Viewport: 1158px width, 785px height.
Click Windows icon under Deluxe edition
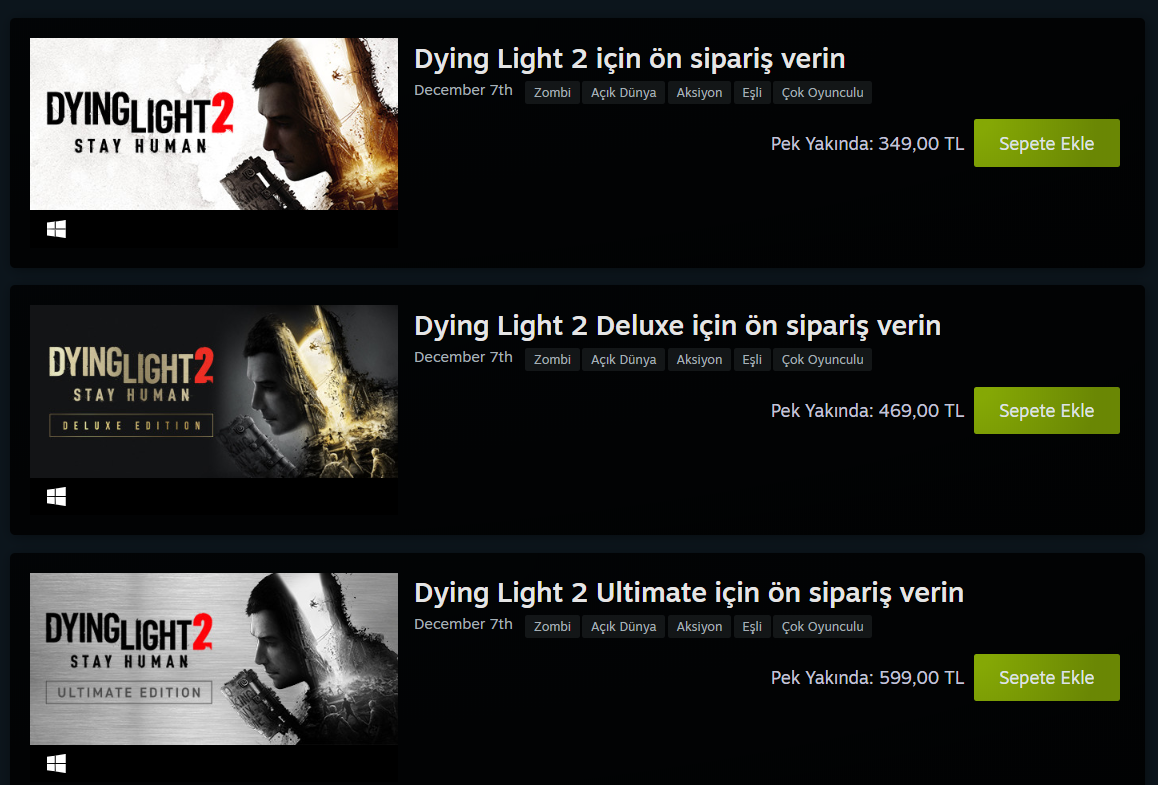(x=56, y=497)
